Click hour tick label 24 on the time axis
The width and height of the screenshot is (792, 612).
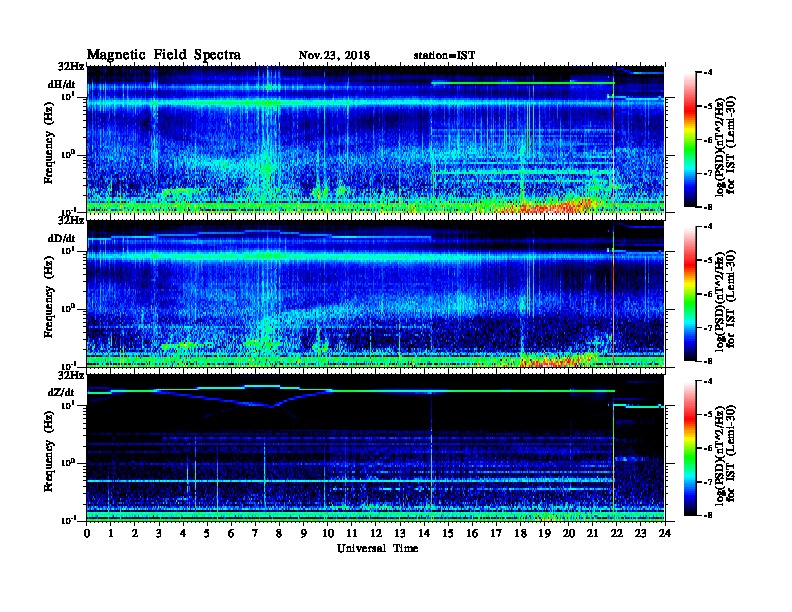(x=665, y=534)
